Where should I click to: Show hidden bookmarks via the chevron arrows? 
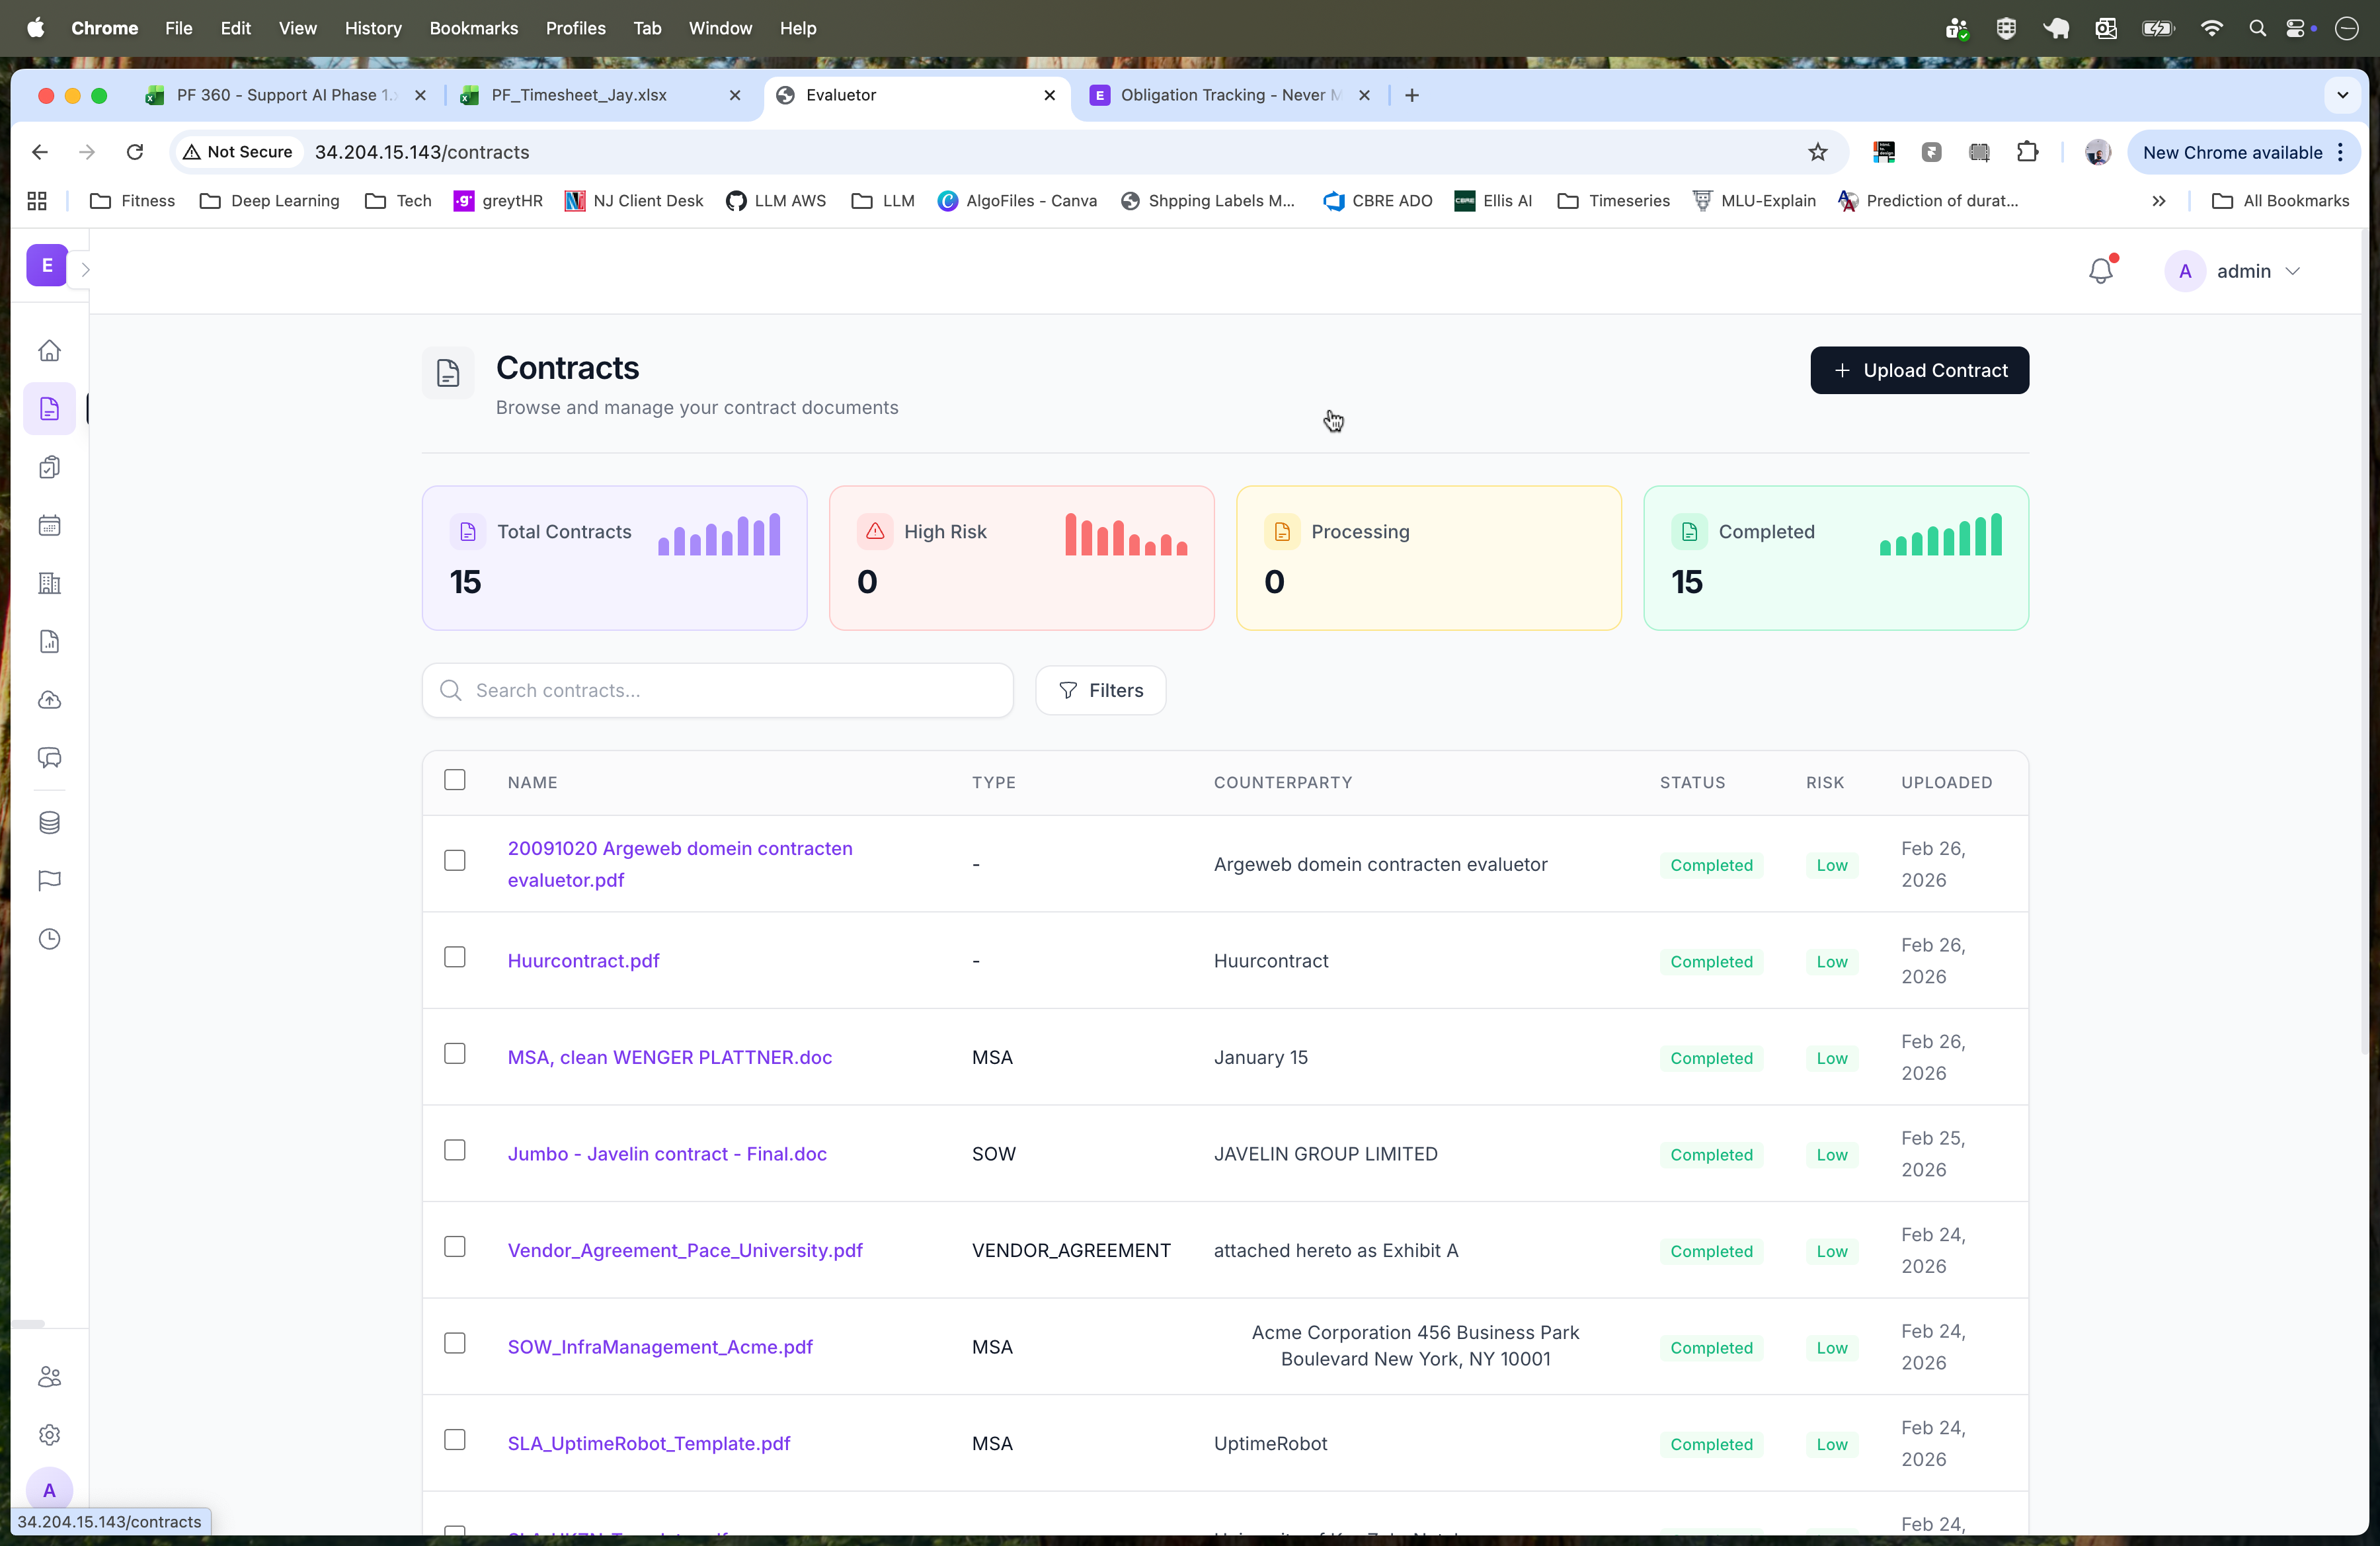[2159, 200]
